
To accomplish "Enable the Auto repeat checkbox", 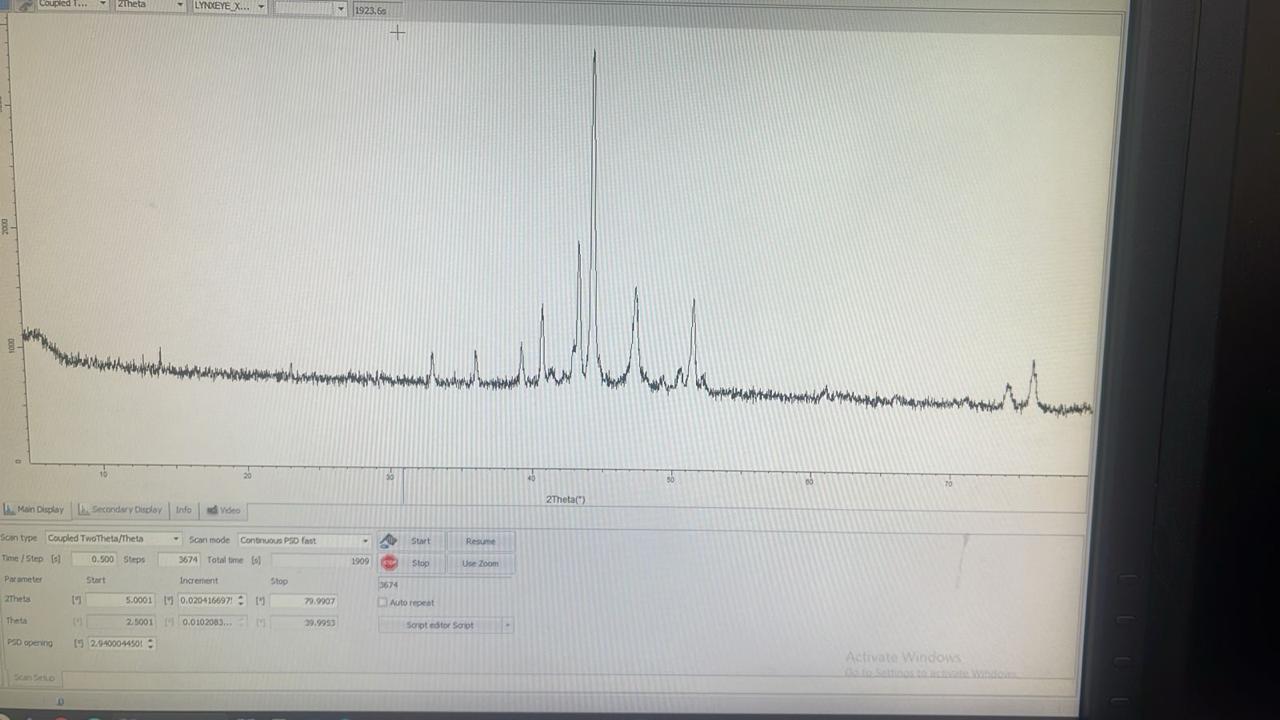I will click(x=383, y=603).
